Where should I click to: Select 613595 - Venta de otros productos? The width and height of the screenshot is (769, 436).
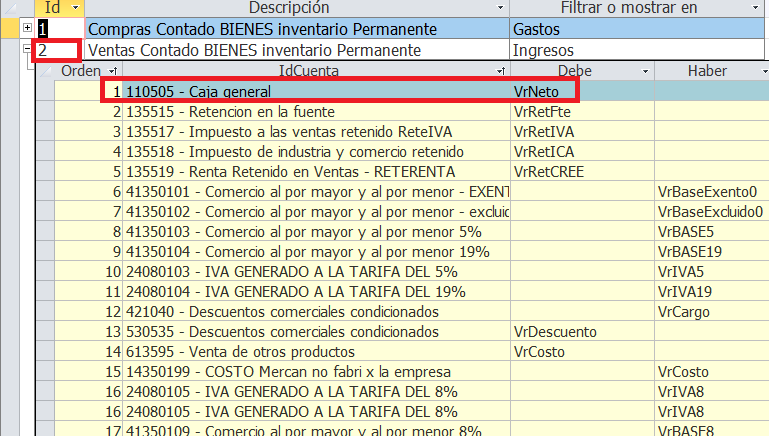pos(316,352)
